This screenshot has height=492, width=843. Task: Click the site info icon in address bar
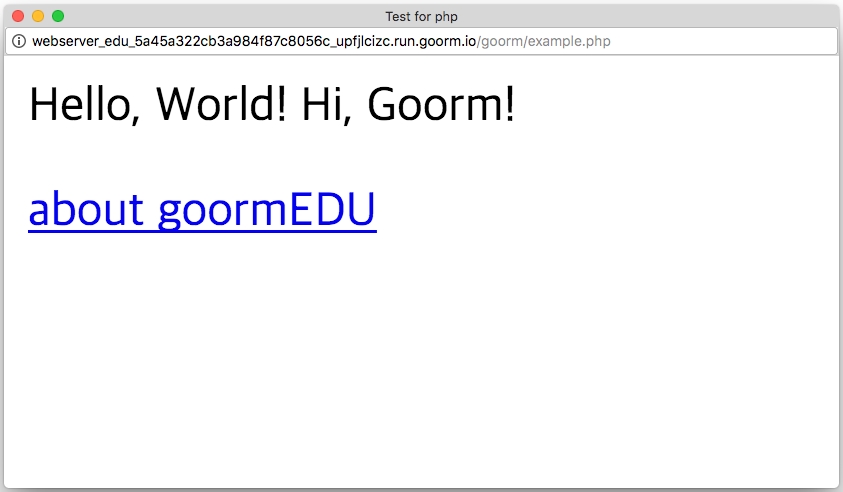point(19,41)
